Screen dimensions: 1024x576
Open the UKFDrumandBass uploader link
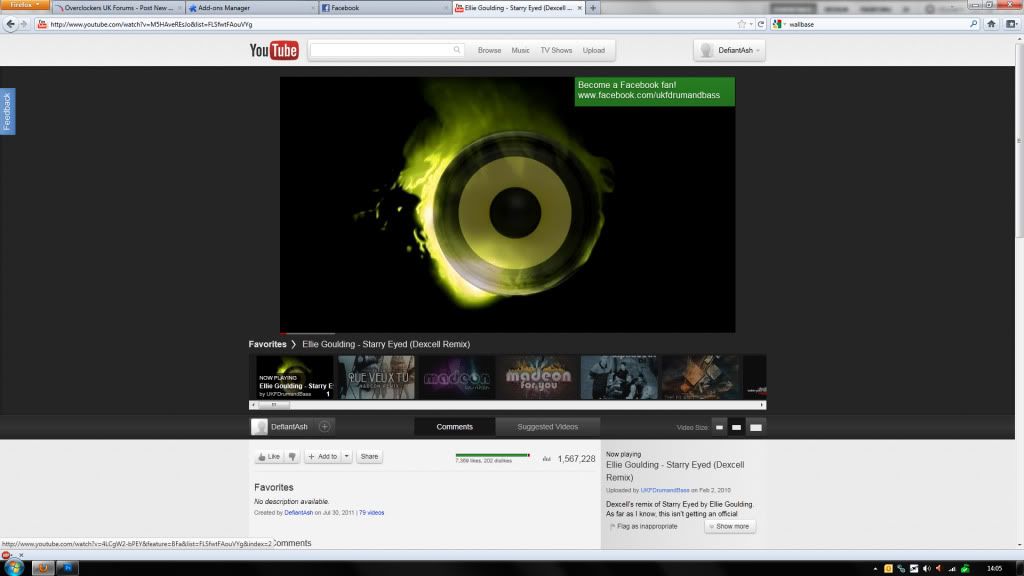click(x=665, y=490)
